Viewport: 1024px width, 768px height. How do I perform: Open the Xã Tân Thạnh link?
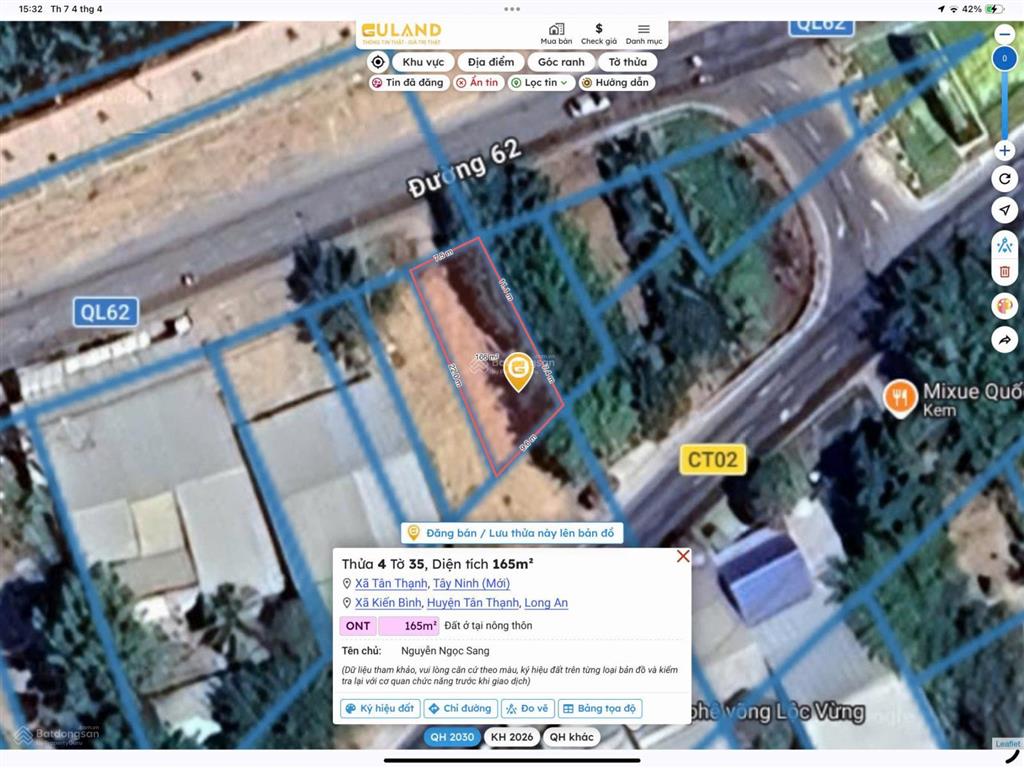click(391, 583)
